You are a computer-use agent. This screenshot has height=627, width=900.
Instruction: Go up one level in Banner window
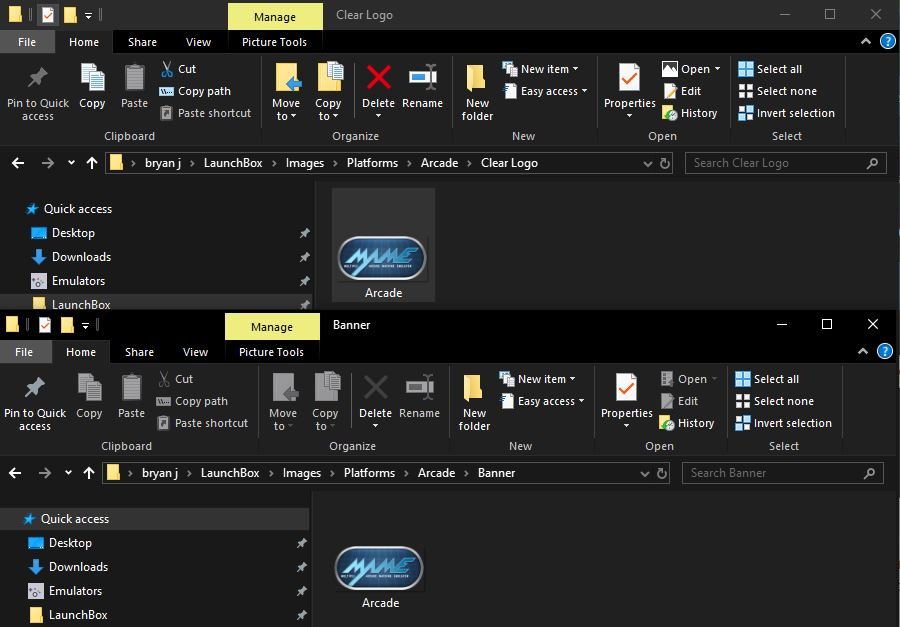tap(89, 473)
